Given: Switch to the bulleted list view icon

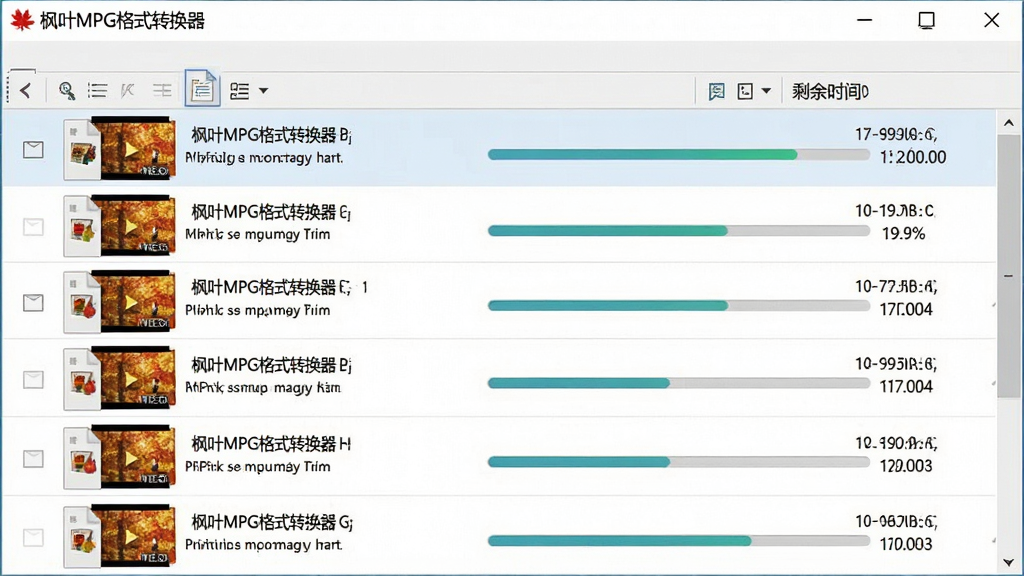Looking at the screenshot, I should [x=97, y=90].
